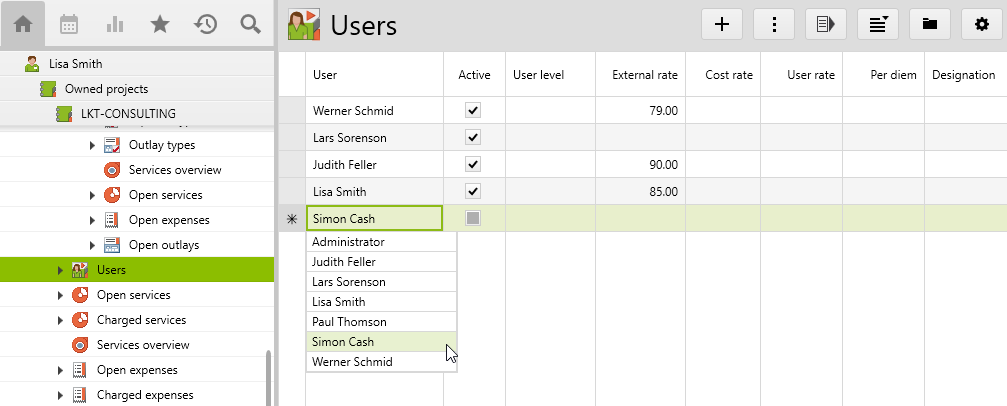Click the add new user plus button

[x=722, y=25]
